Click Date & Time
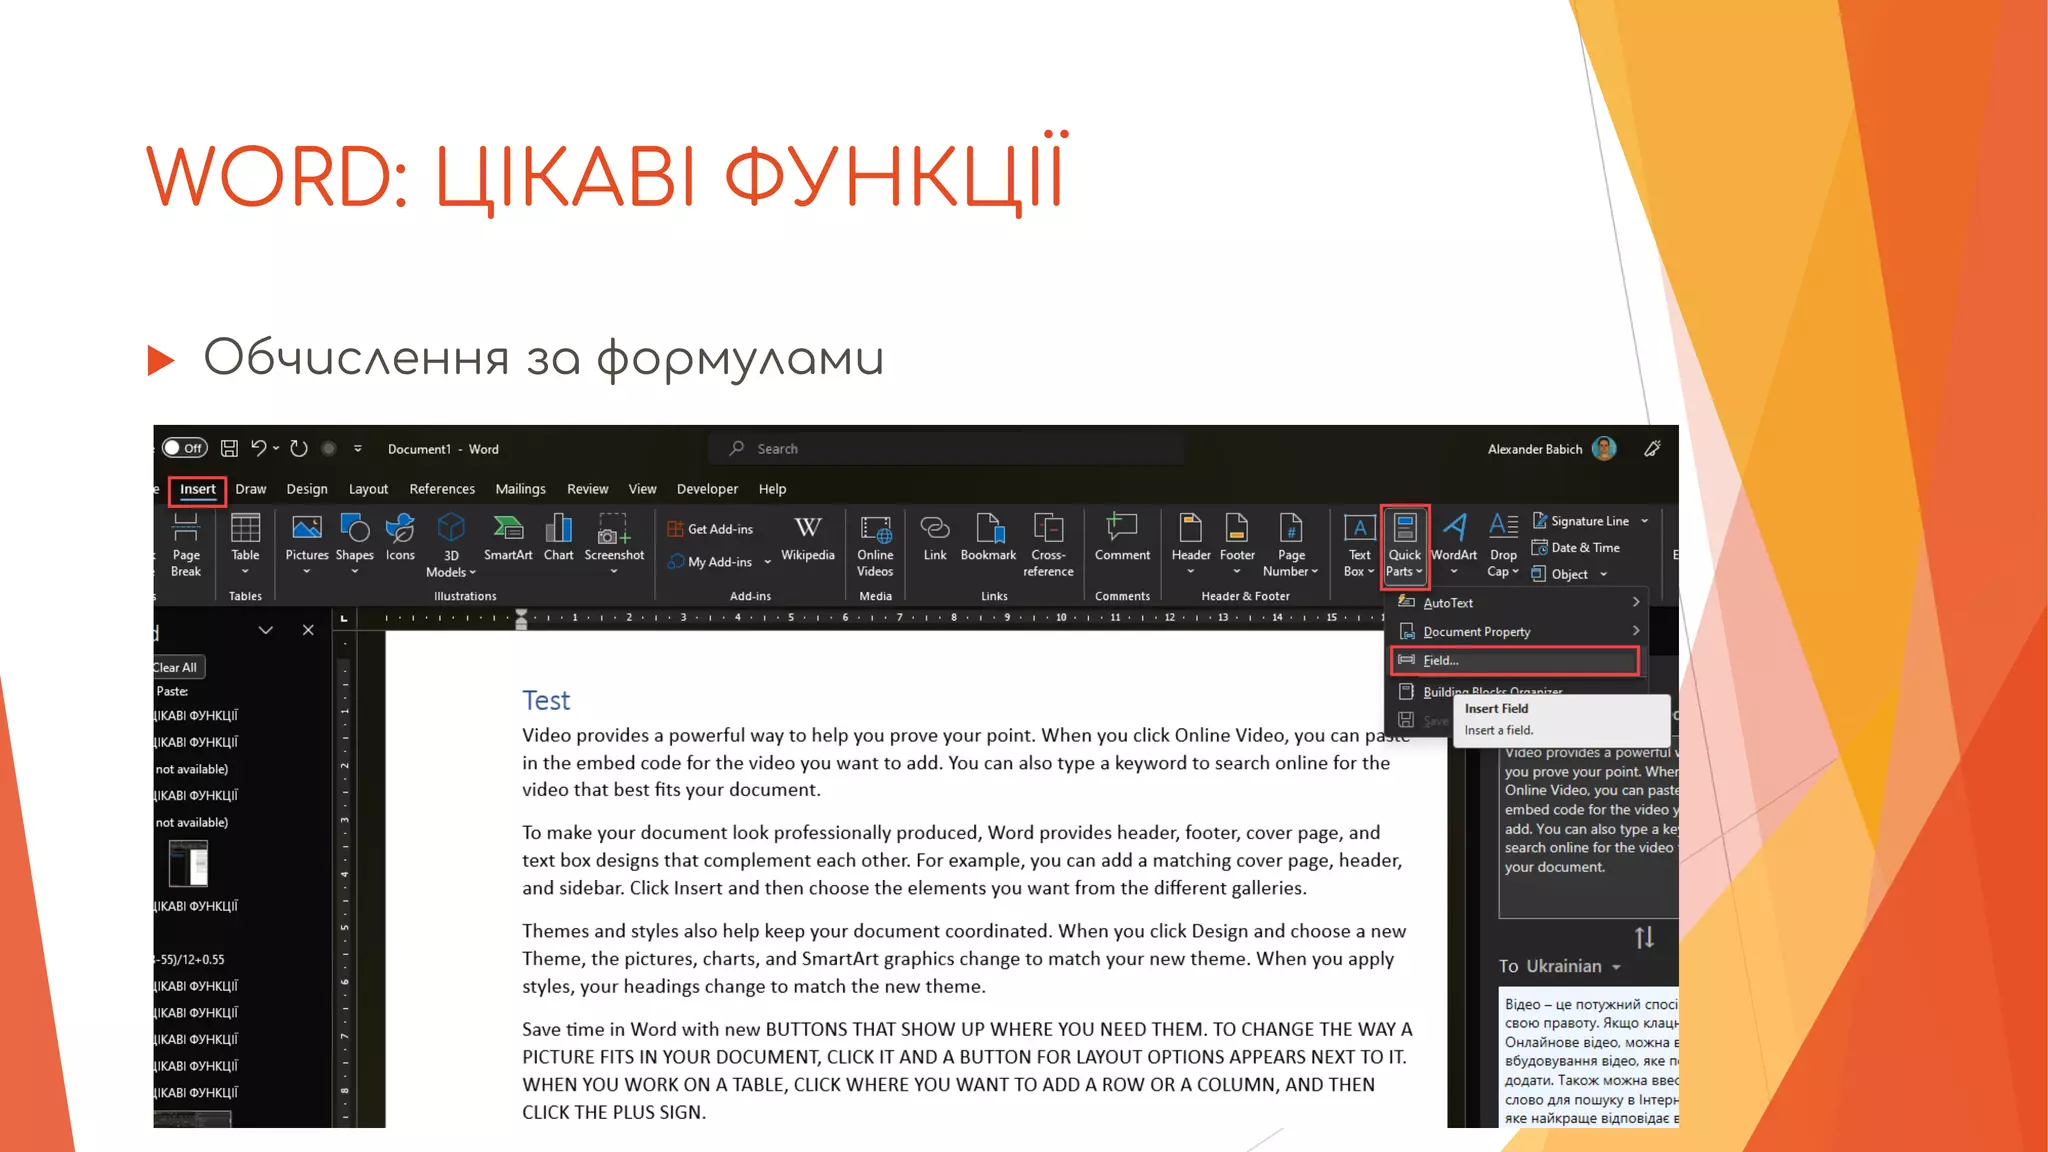The image size is (2048, 1152). [x=1576, y=548]
